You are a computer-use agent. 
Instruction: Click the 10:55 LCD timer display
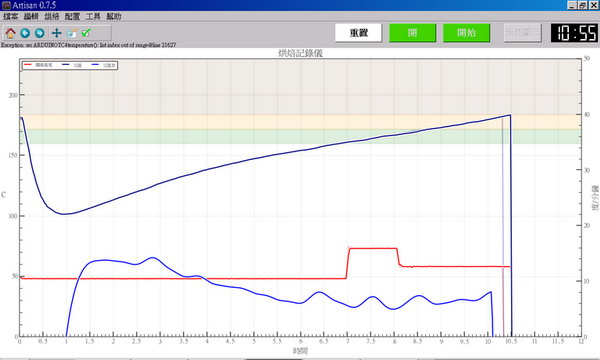coord(574,33)
